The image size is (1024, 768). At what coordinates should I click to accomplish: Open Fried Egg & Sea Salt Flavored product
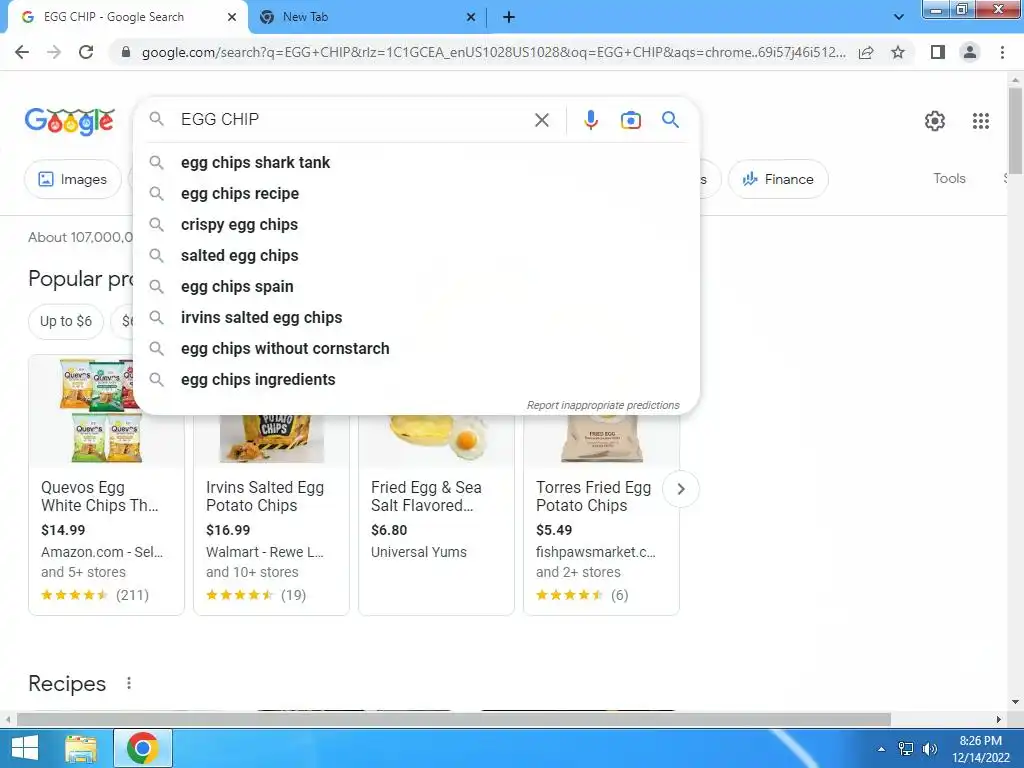pos(426,496)
